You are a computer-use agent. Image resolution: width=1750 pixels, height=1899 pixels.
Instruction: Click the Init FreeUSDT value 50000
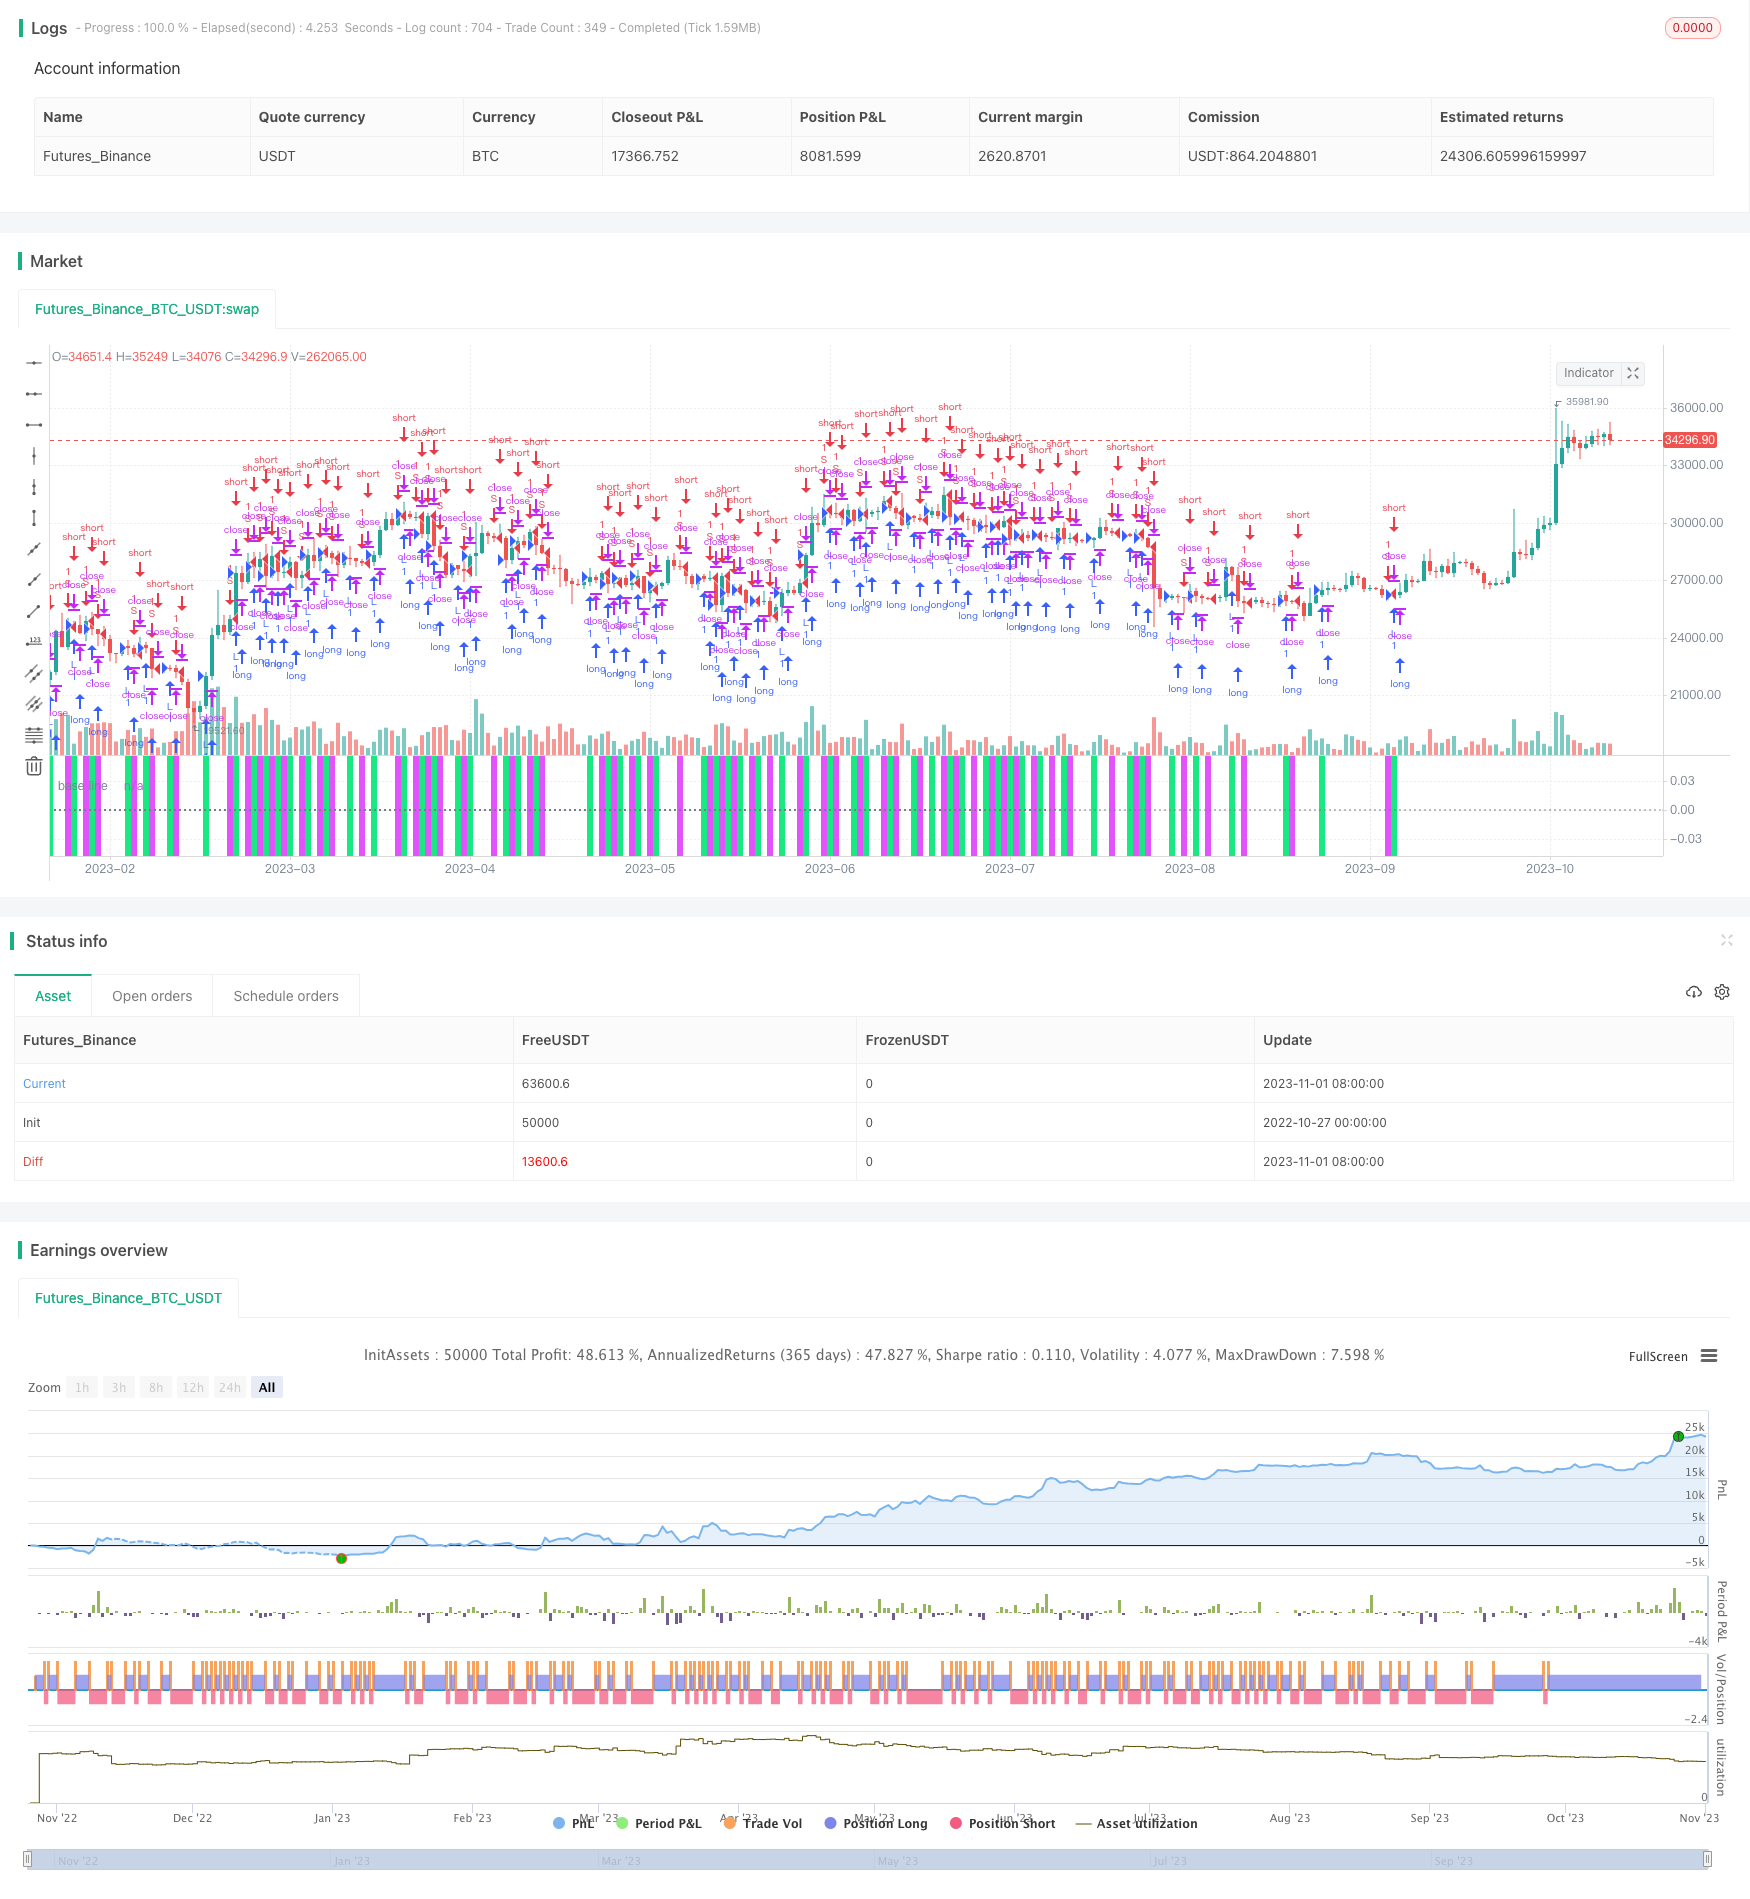[540, 1123]
